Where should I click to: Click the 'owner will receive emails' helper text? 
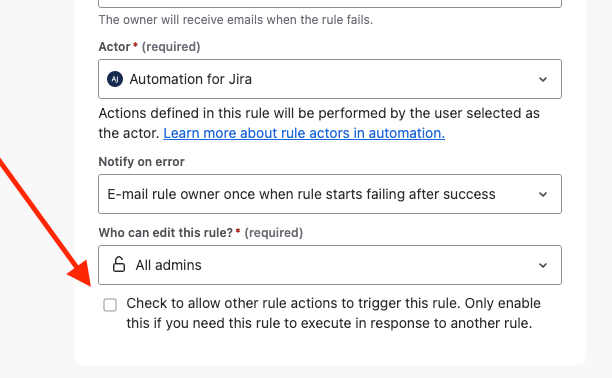pyautogui.click(x=236, y=20)
